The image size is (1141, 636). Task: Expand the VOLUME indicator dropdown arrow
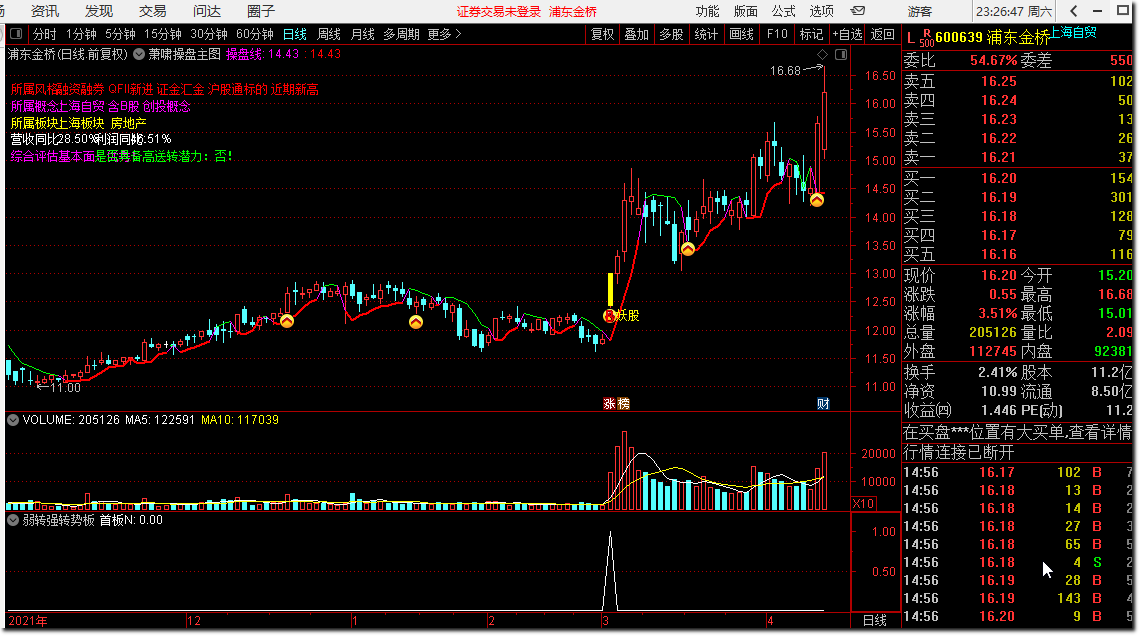click(13, 420)
